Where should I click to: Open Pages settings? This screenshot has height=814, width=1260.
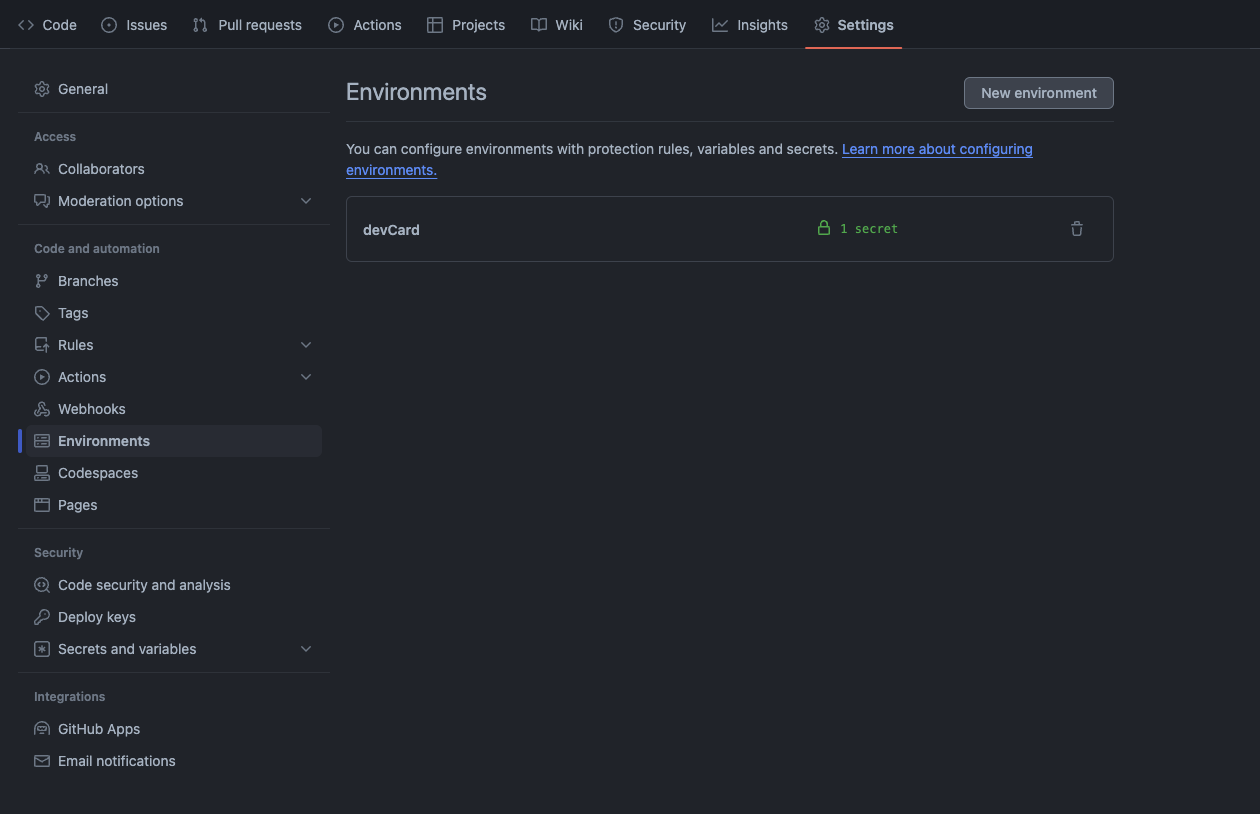point(174,505)
